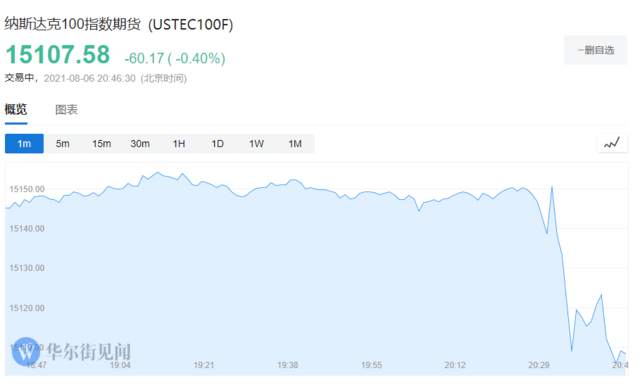Viewport: 640px width, 385px height.
Task: Set interval to 30m
Action: (140, 144)
